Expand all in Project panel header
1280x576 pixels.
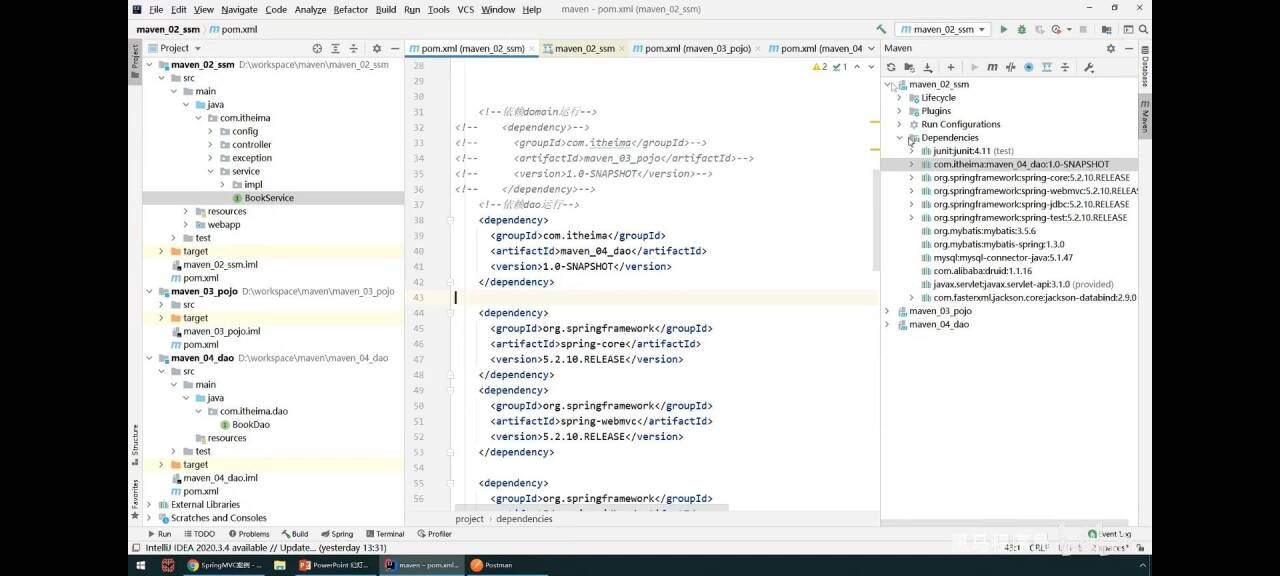[335, 48]
